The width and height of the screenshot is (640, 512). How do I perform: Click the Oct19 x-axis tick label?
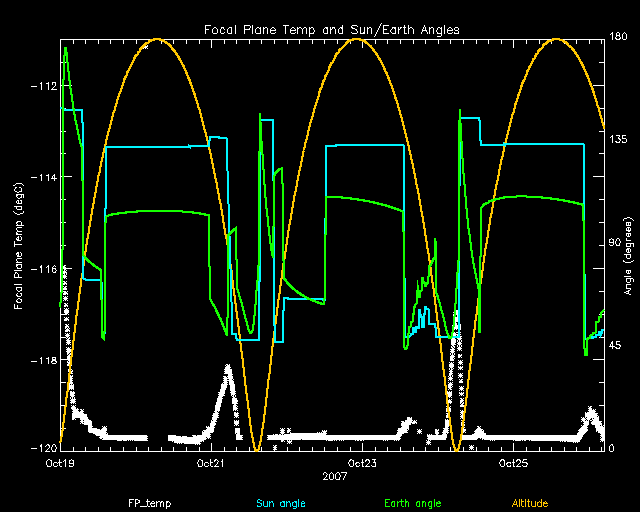coord(61,464)
